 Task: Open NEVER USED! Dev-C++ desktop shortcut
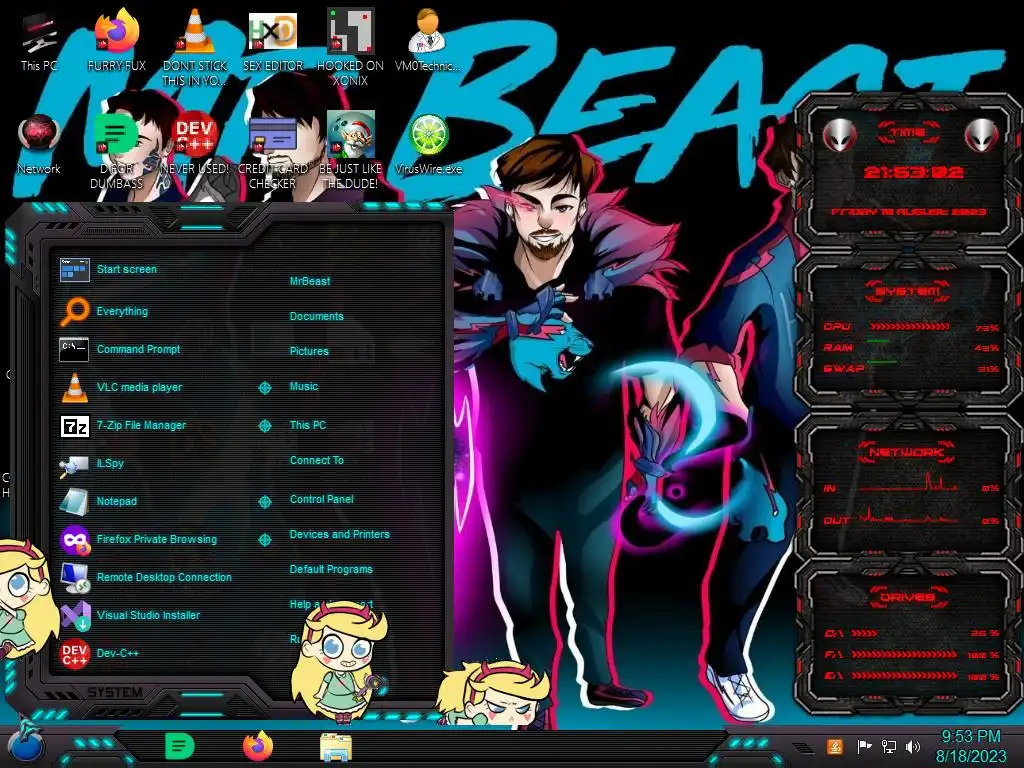(x=195, y=144)
